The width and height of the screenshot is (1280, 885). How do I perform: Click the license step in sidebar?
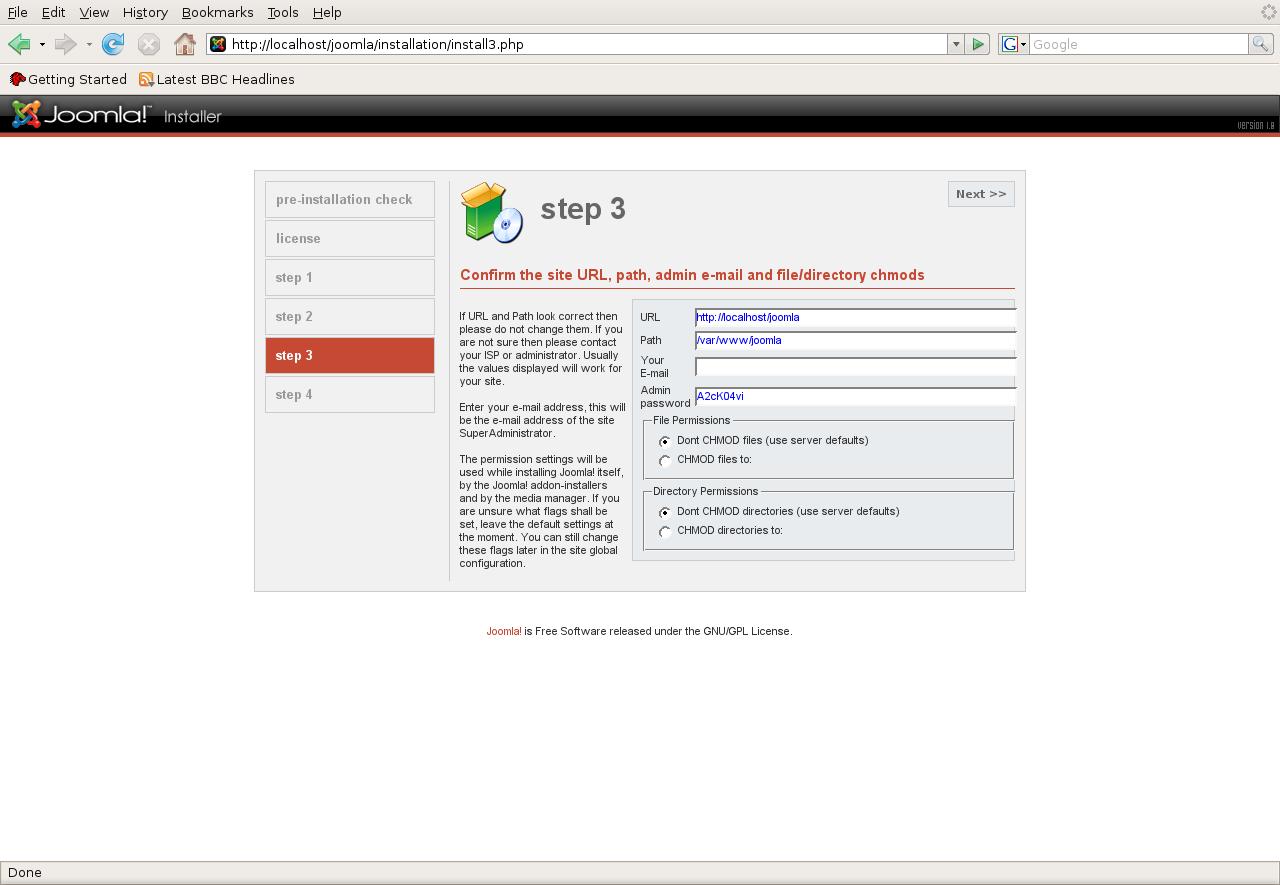(350, 238)
